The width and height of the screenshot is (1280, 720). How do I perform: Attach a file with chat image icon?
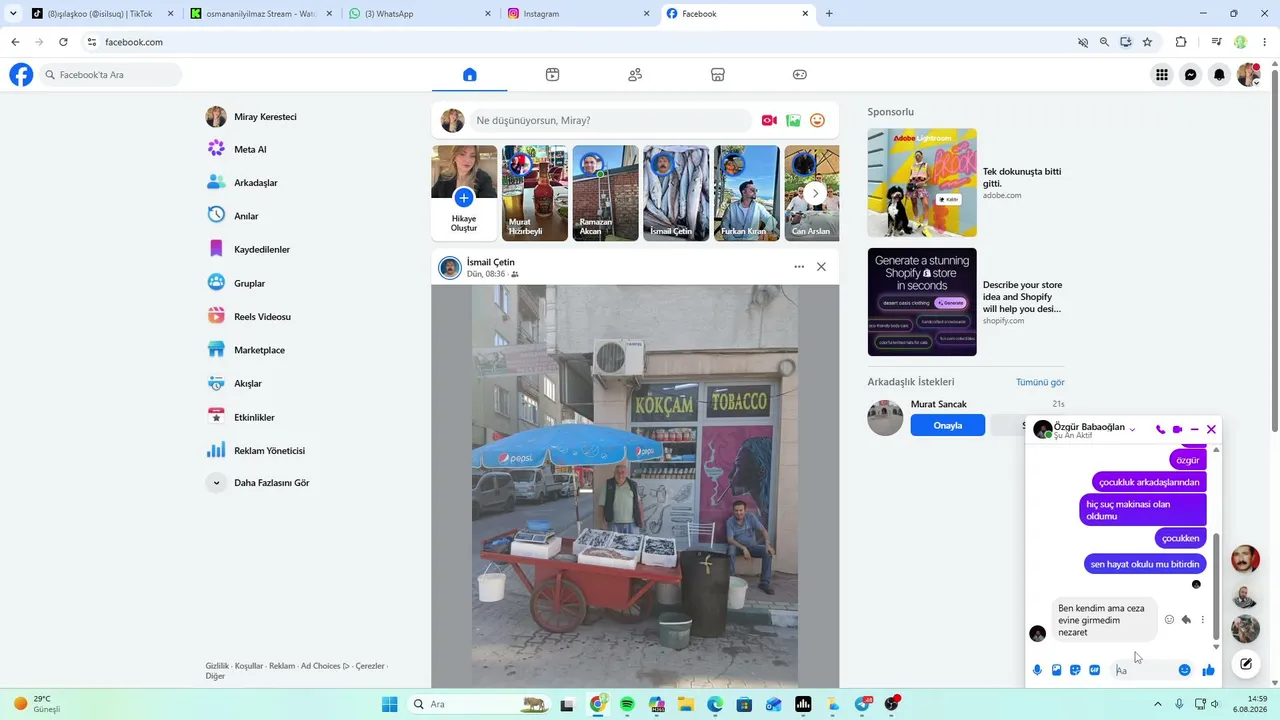[1056, 670]
